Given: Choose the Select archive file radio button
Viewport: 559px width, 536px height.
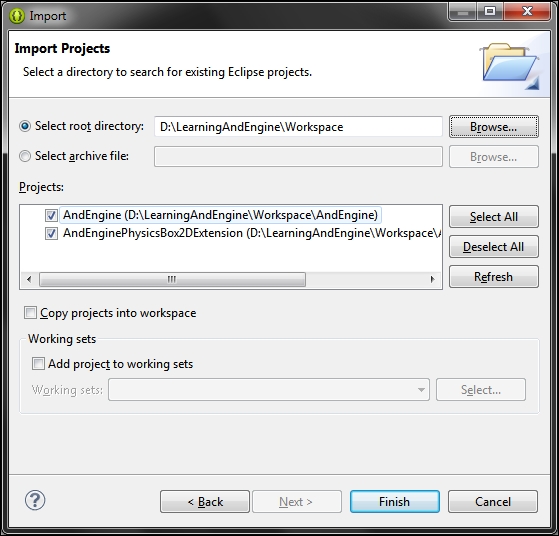Looking at the screenshot, I should (25, 156).
